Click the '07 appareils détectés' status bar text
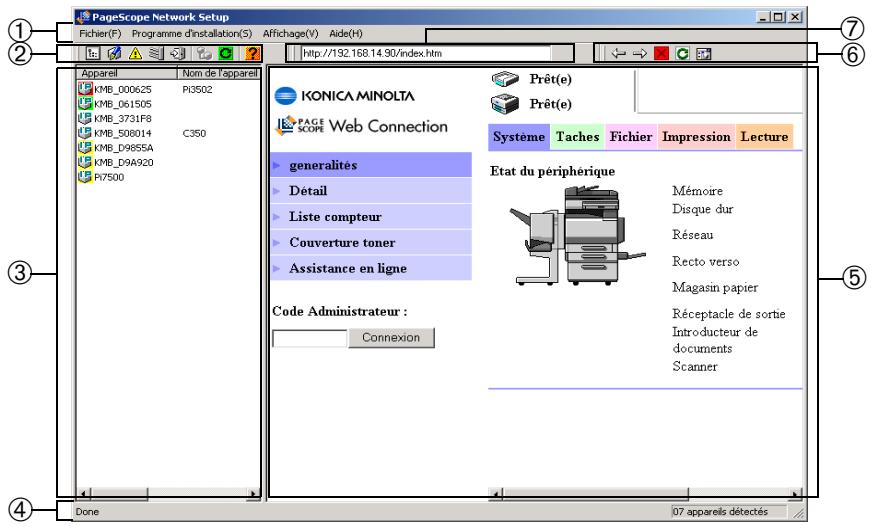This screenshot has width=871, height=526. [x=720, y=512]
